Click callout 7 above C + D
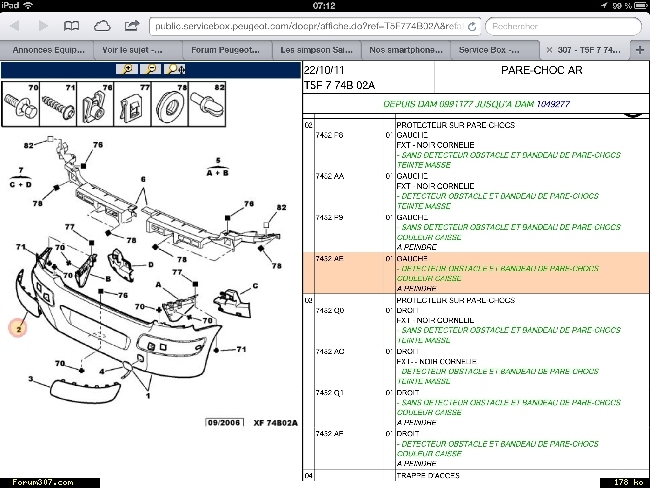650x488 pixels. 21,170
